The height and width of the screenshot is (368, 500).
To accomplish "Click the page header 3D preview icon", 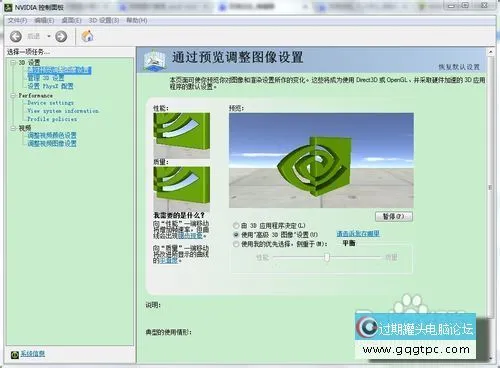I will point(154,61).
